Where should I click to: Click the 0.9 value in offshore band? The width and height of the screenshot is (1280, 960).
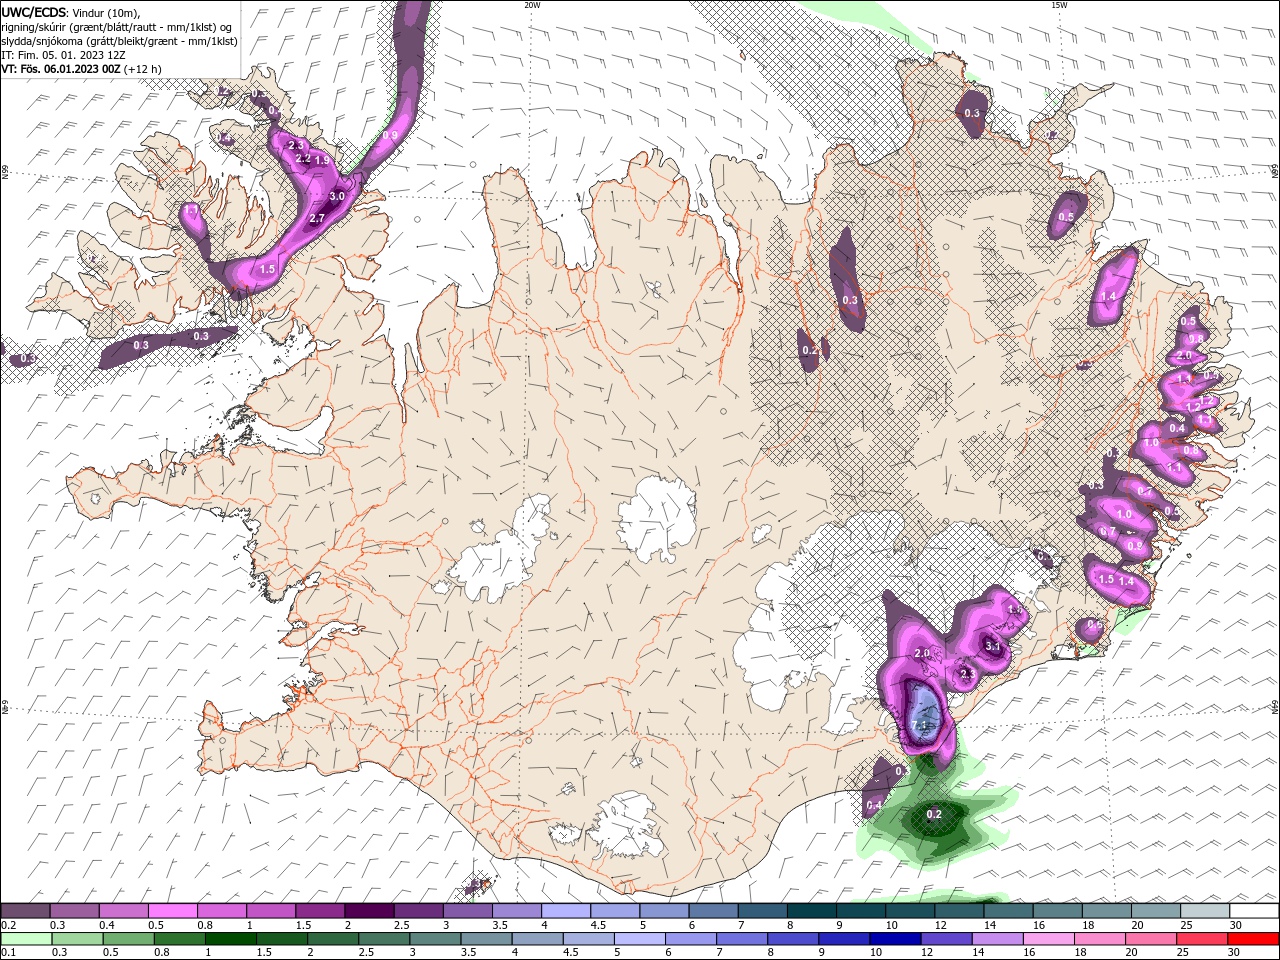coord(390,136)
